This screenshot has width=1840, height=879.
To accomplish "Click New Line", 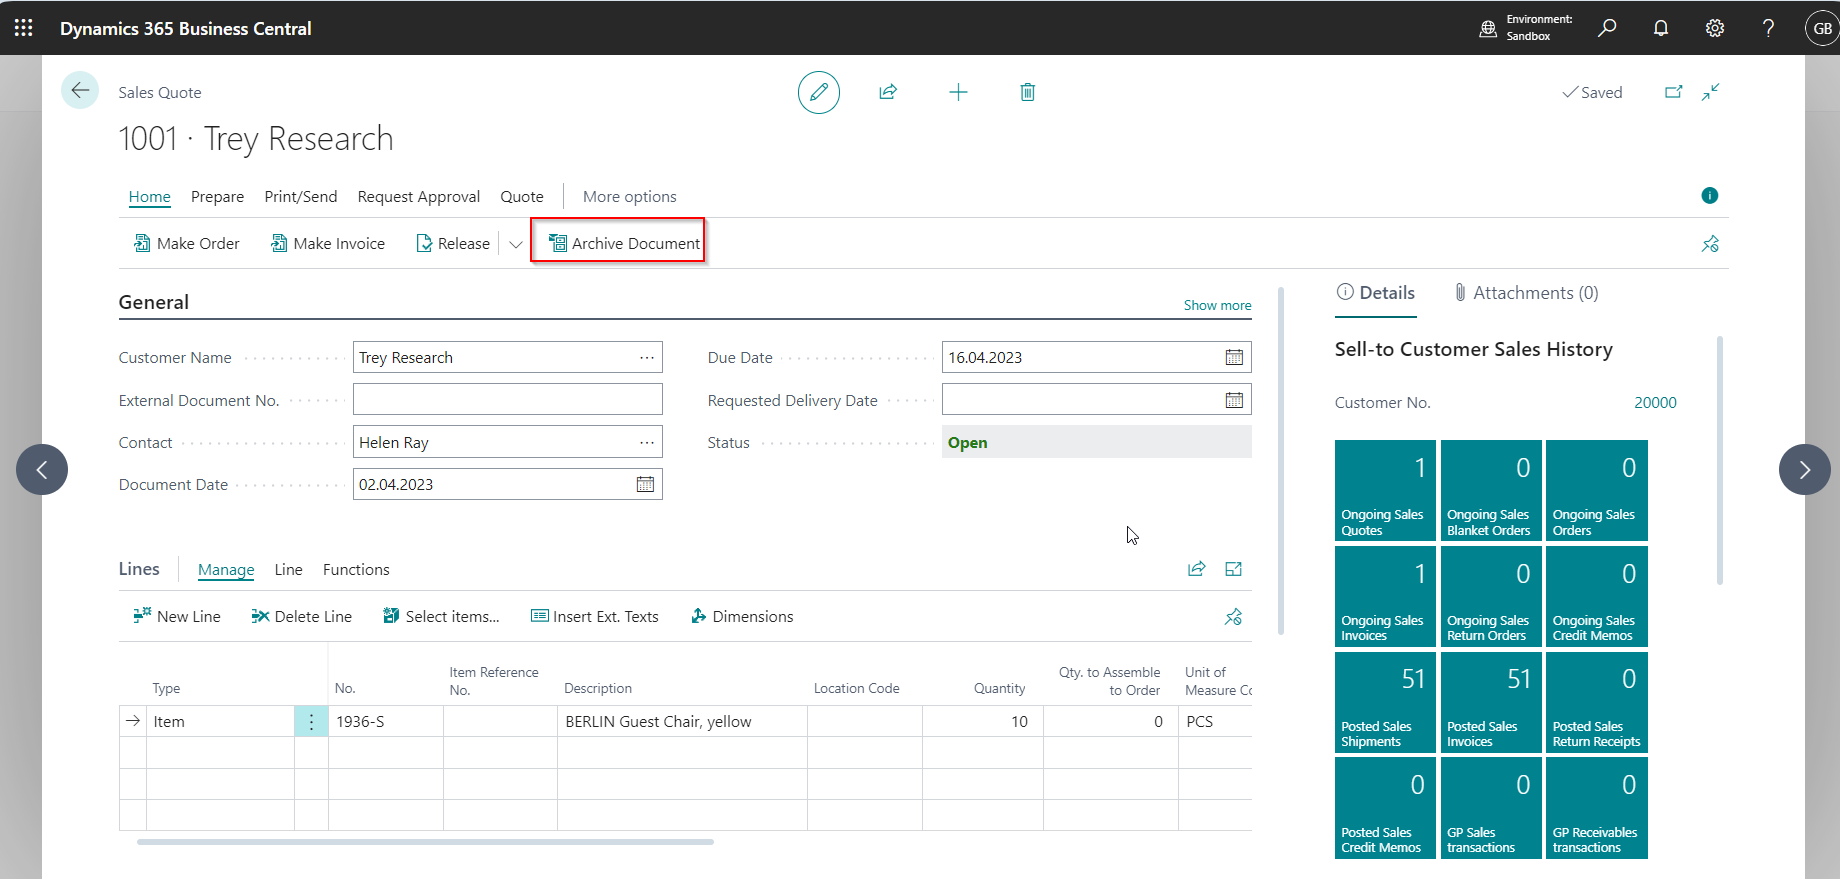I will tap(177, 617).
